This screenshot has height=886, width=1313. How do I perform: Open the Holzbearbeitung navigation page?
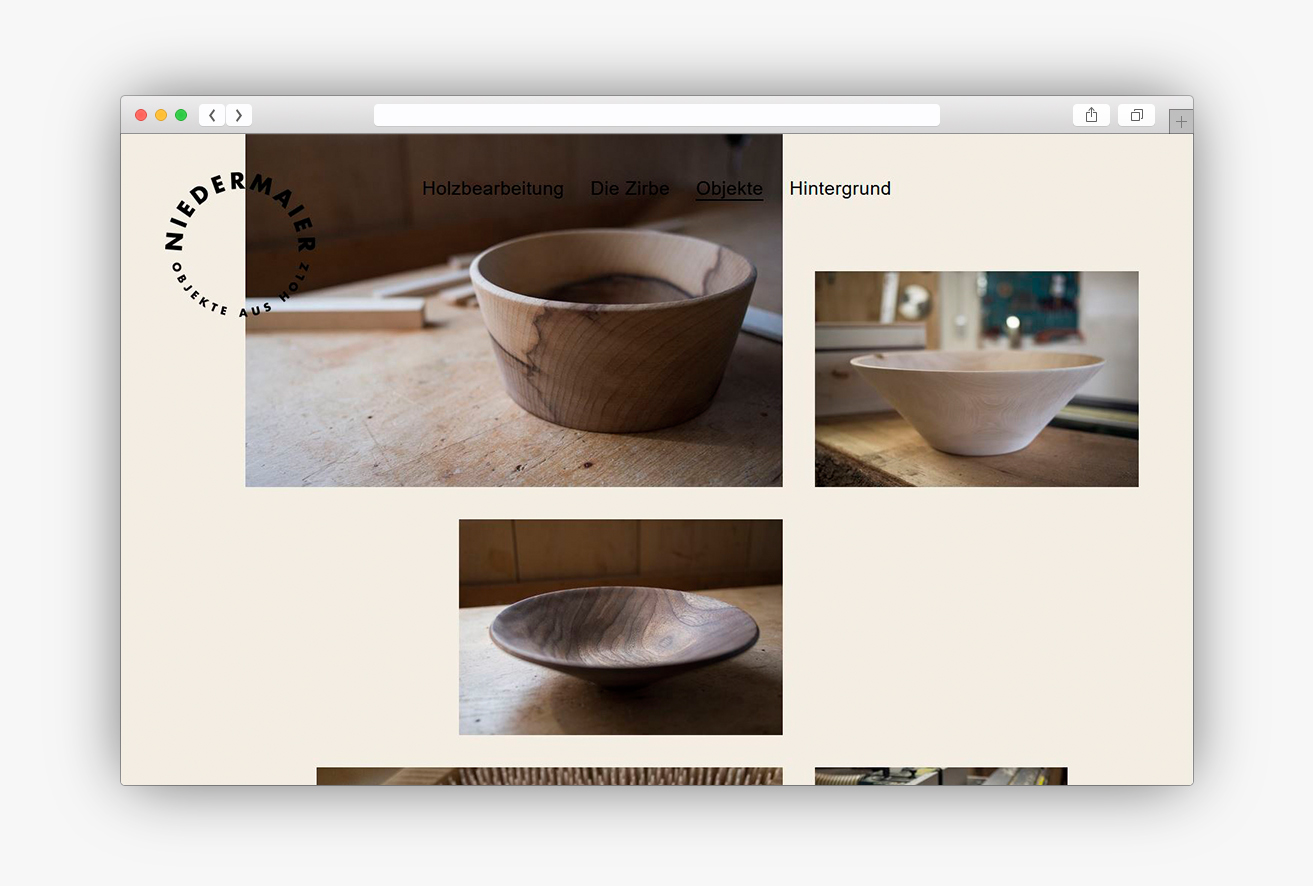tap(492, 188)
